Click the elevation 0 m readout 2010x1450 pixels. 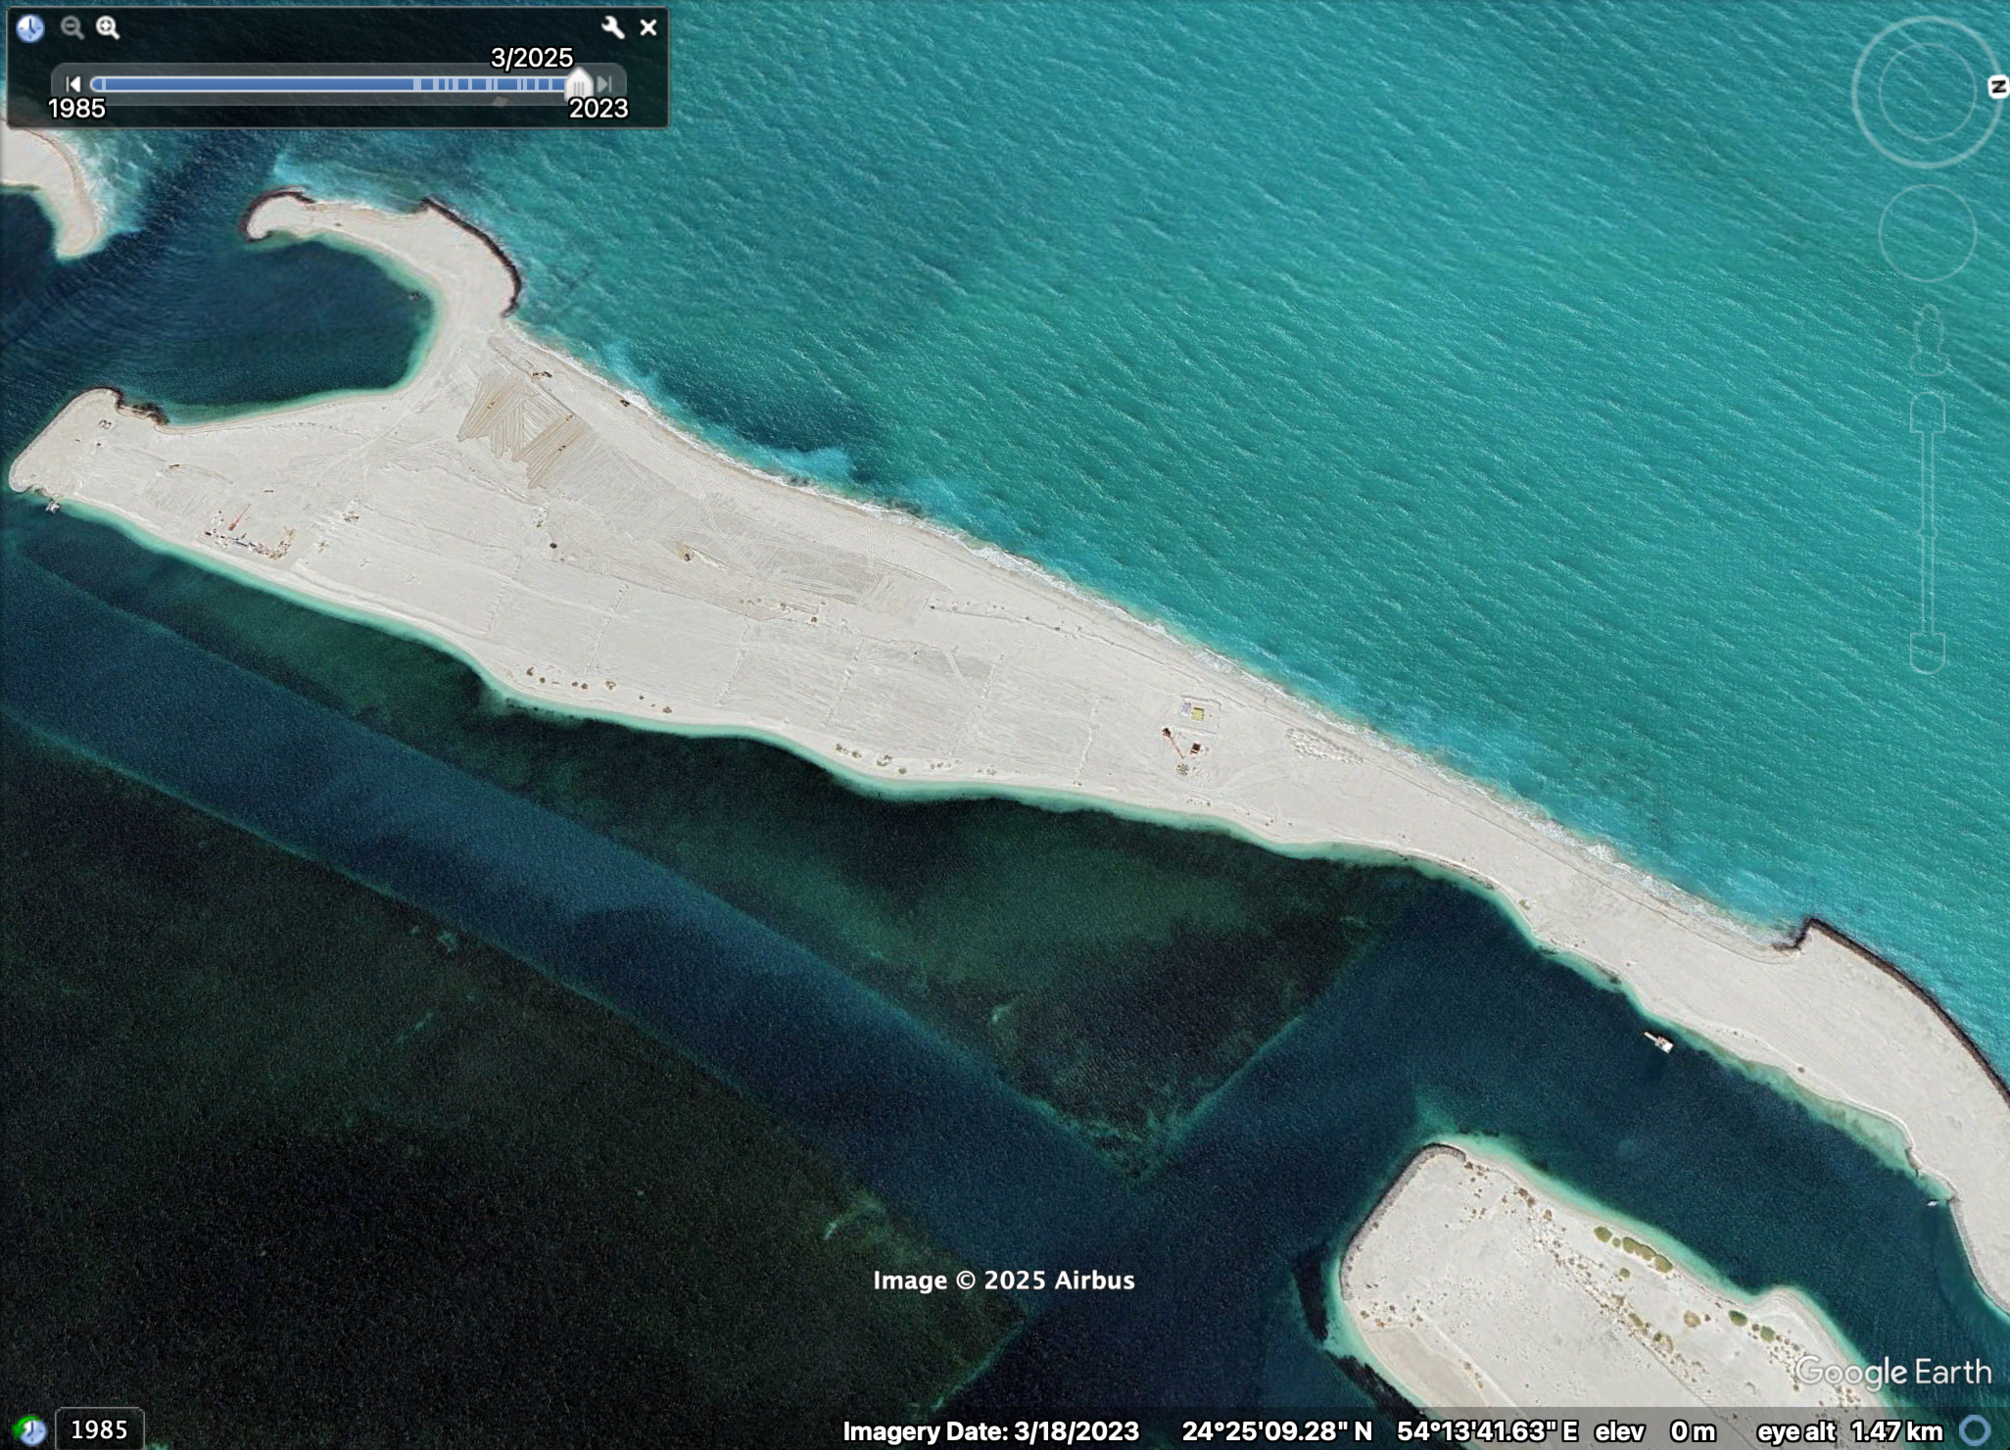pyautogui.click(x=1656, y=1431)
